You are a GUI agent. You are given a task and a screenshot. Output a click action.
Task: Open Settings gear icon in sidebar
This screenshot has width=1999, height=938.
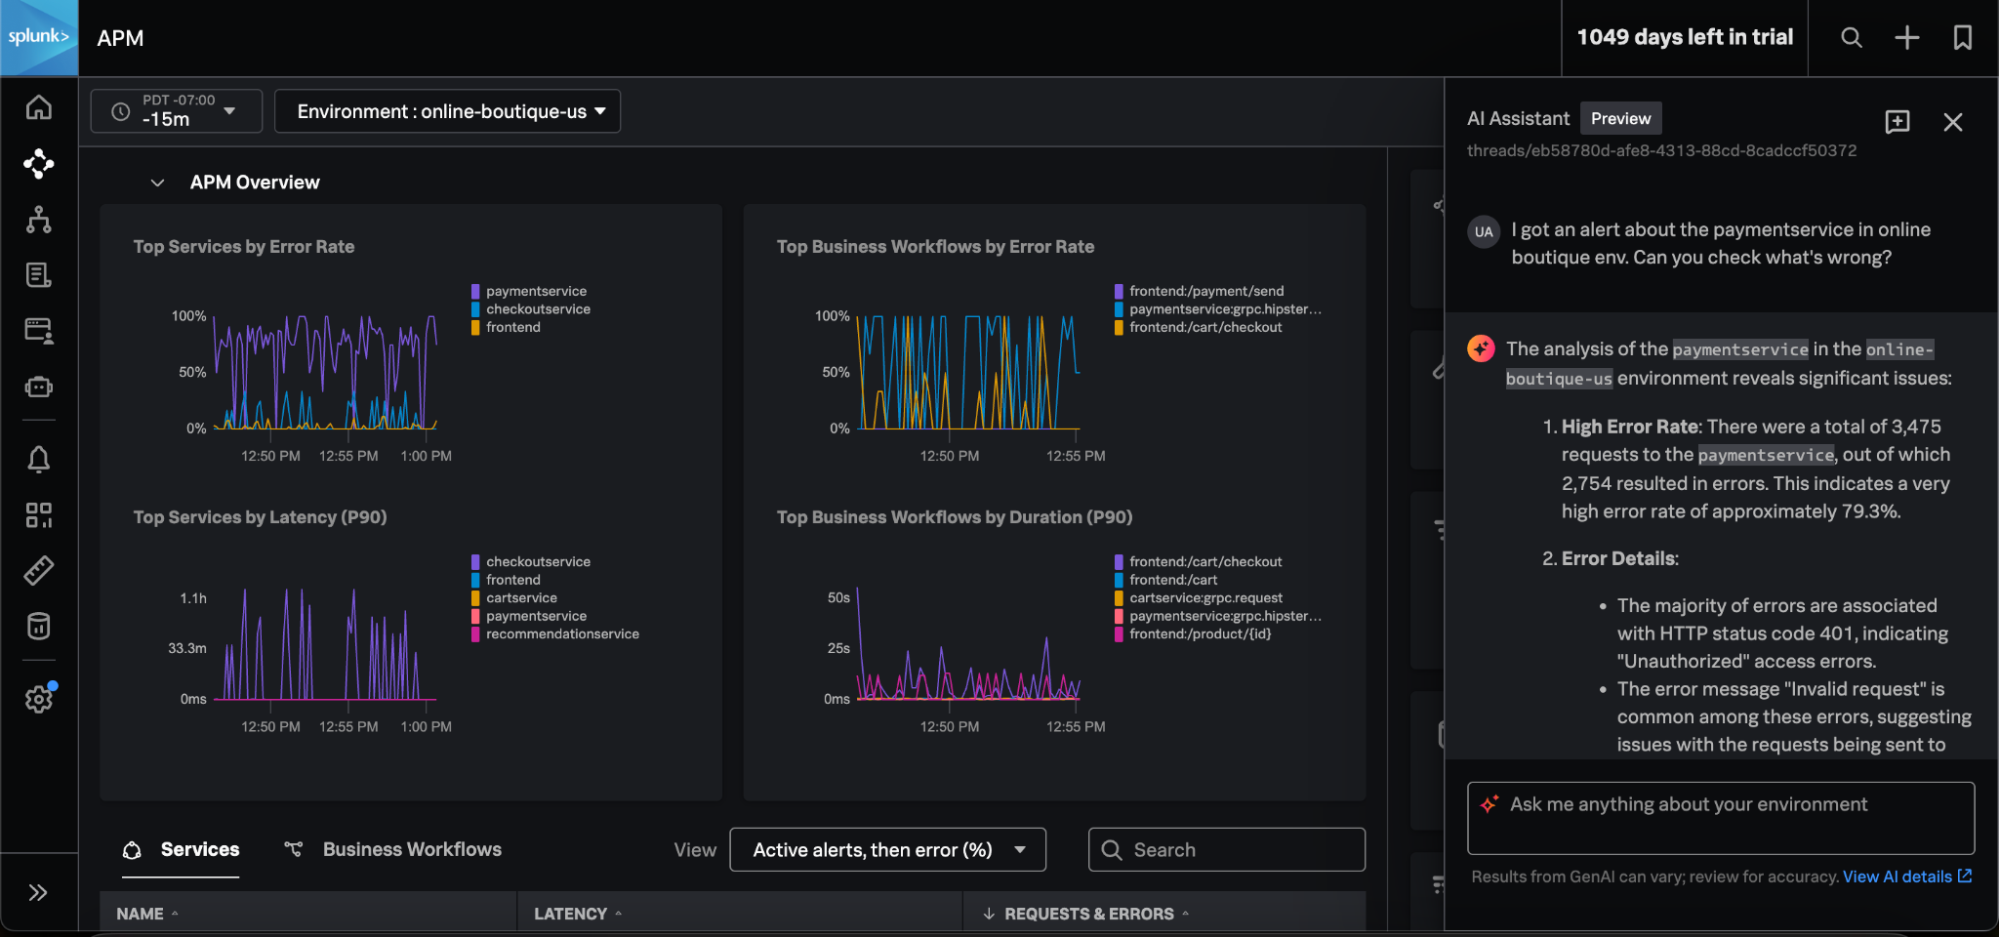(39, 699)
